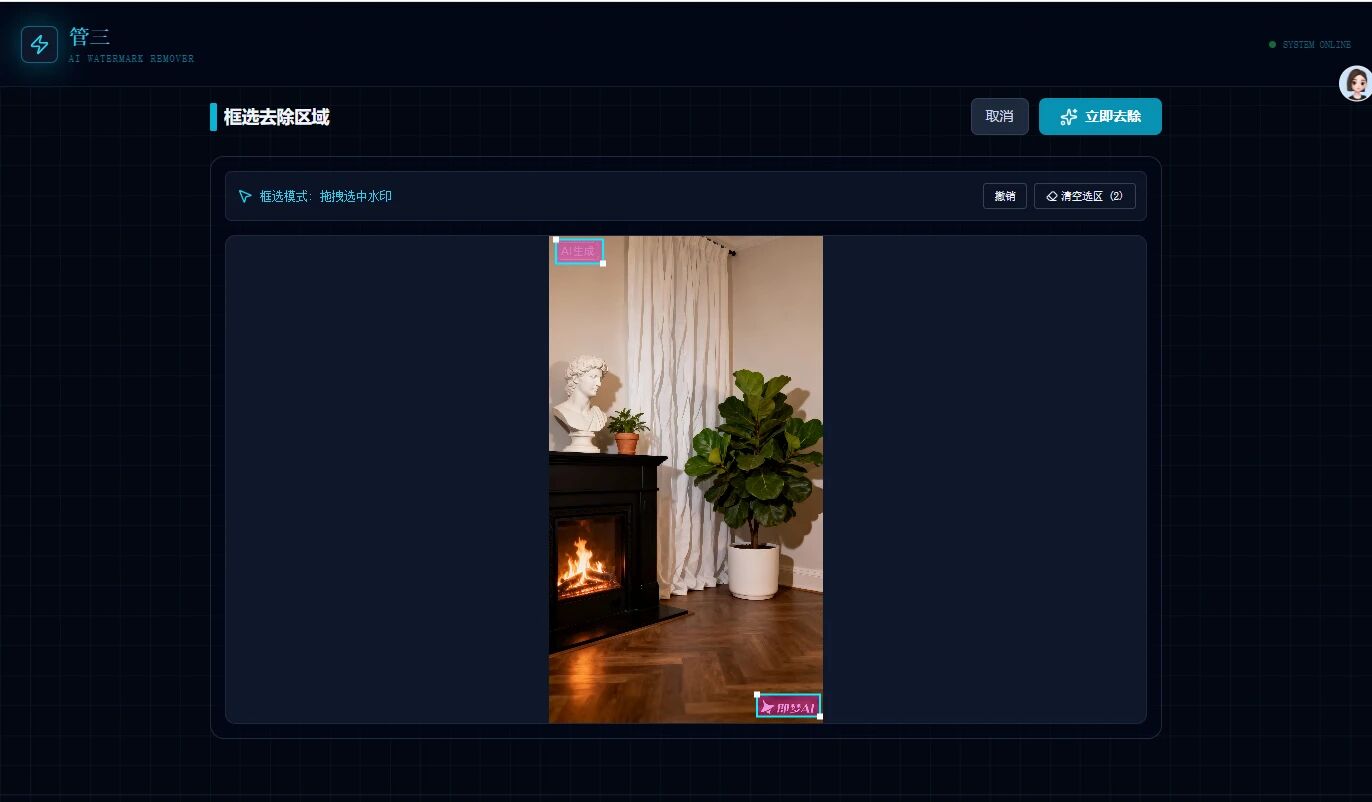Screen dimensions: 1372x802
Task: Open the user avatar profile
Action: [1355, 84]
